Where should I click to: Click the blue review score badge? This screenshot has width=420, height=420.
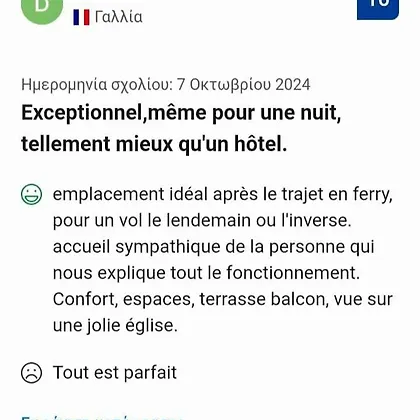[x=378, y=9]
